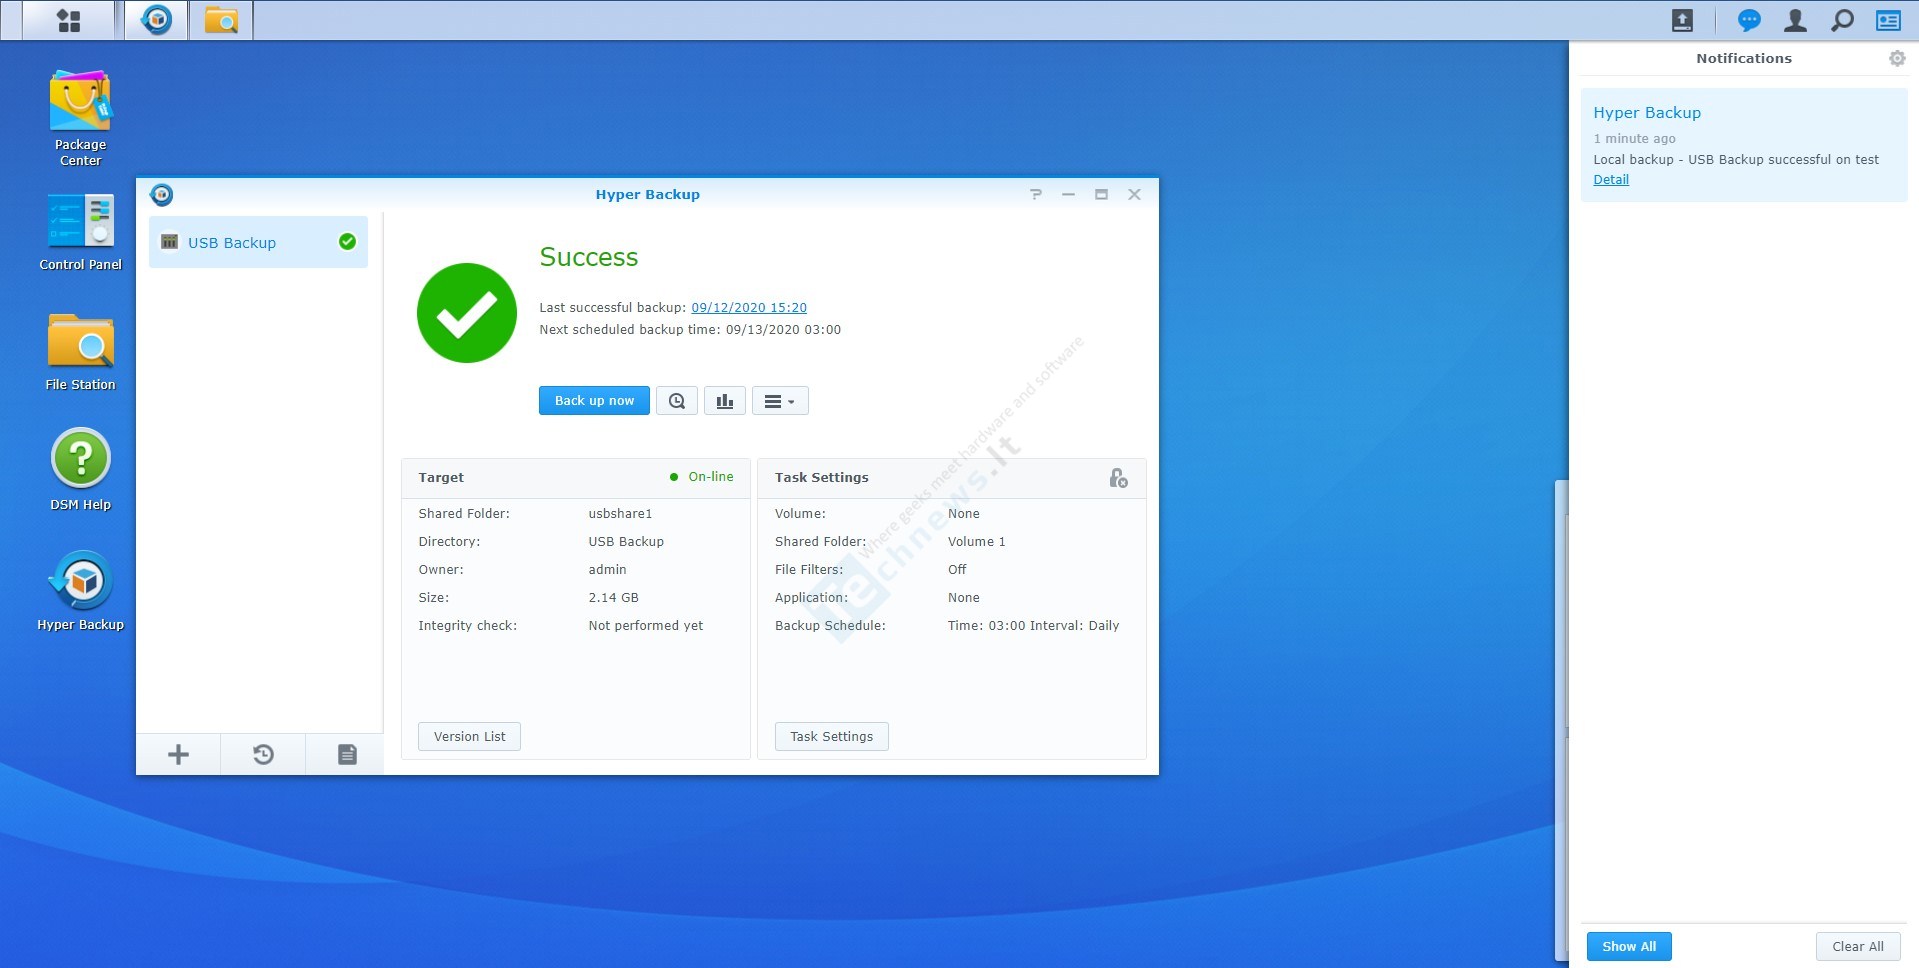Click the Back up now button
This screenshot has height=968, width=1919.
point(594,401)
